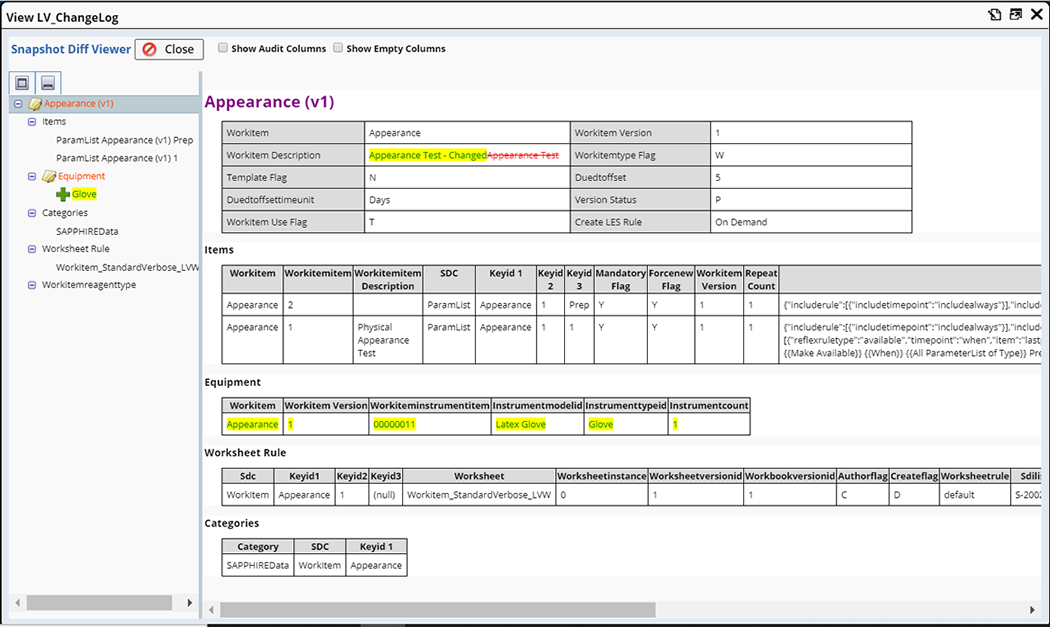Toggle the Workitemreagenttype tree node

31,285
